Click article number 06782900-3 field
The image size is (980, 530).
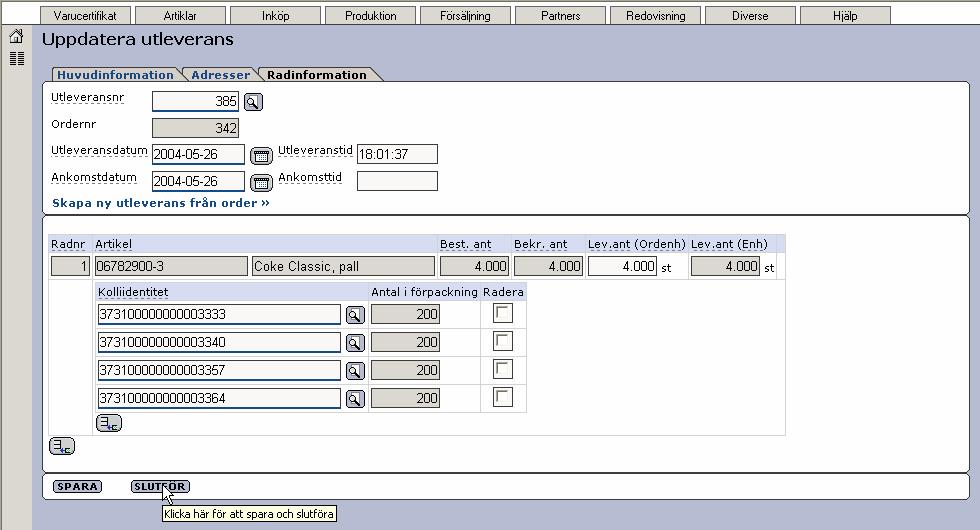[171, 266]
